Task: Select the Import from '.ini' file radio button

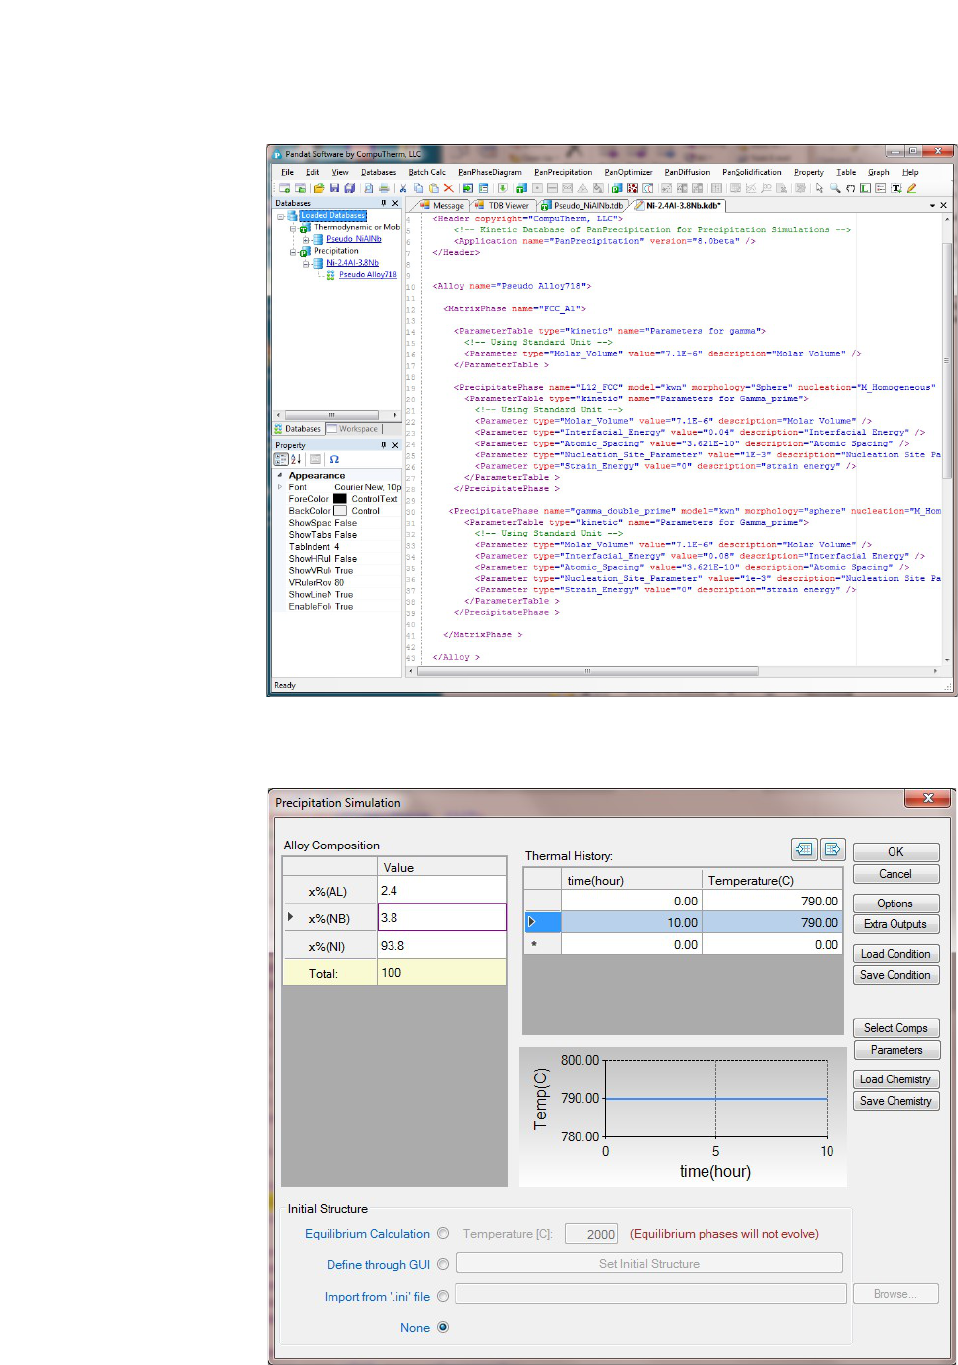Action: (443, 1297)
